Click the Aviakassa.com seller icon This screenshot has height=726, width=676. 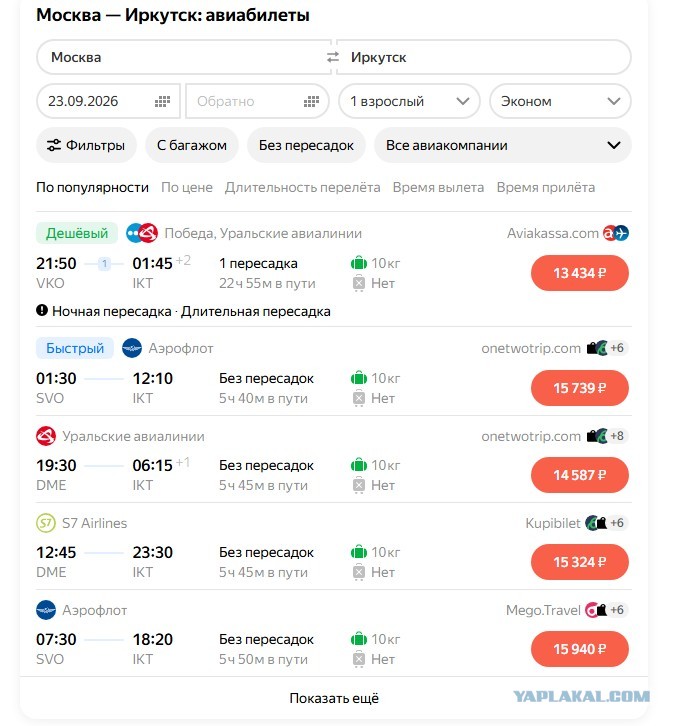coord(616,233)
